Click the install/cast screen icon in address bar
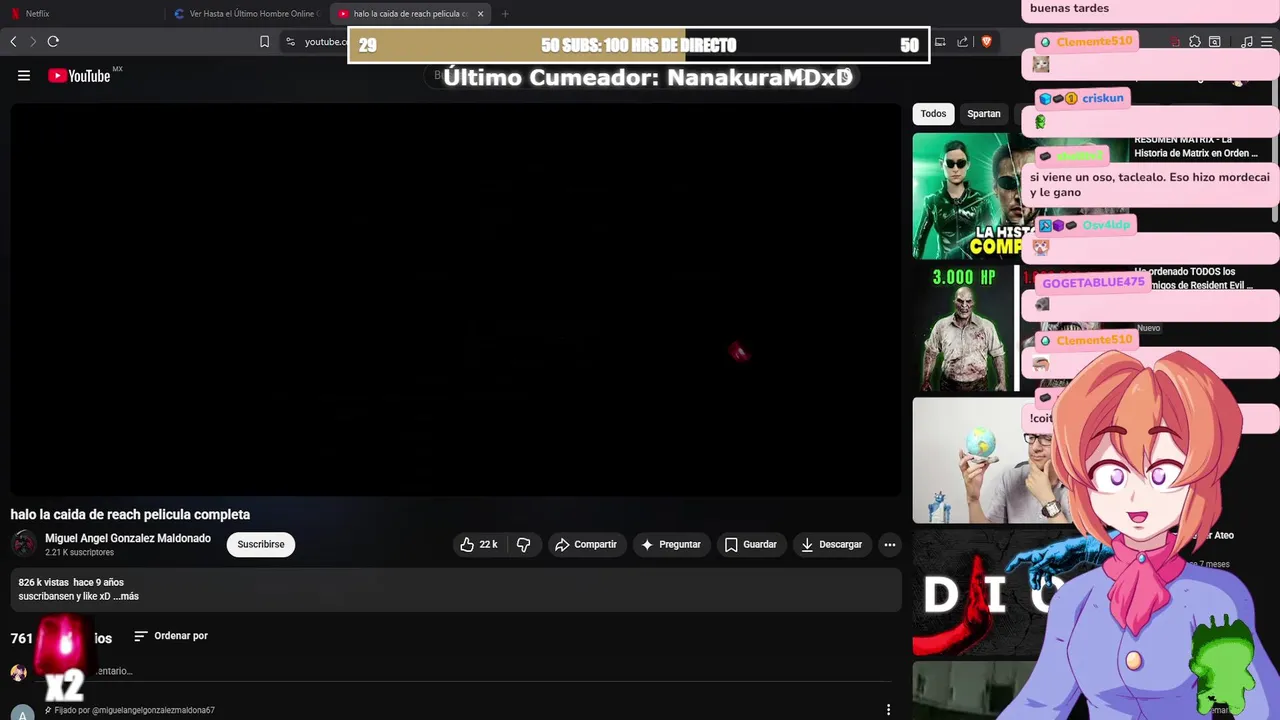 [x=940, y=41]
